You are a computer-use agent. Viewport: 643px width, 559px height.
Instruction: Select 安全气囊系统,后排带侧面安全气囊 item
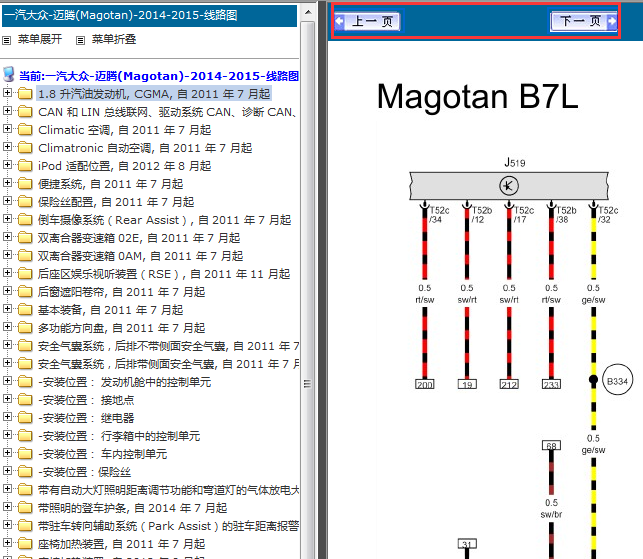168,364
